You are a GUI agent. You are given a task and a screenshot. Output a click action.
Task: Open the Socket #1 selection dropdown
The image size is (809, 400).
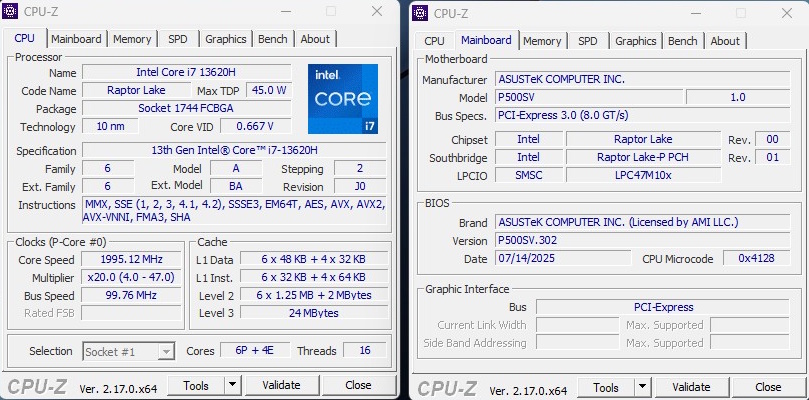128,352
